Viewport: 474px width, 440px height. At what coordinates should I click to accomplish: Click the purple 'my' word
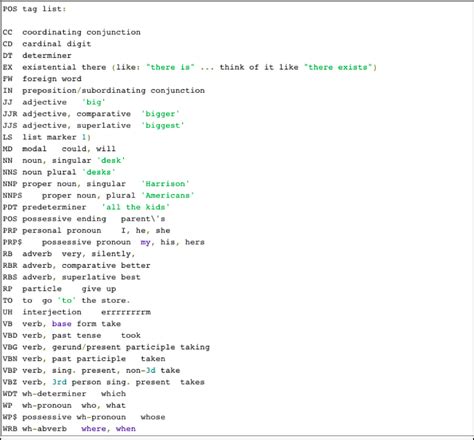click(x=146, y=242)
